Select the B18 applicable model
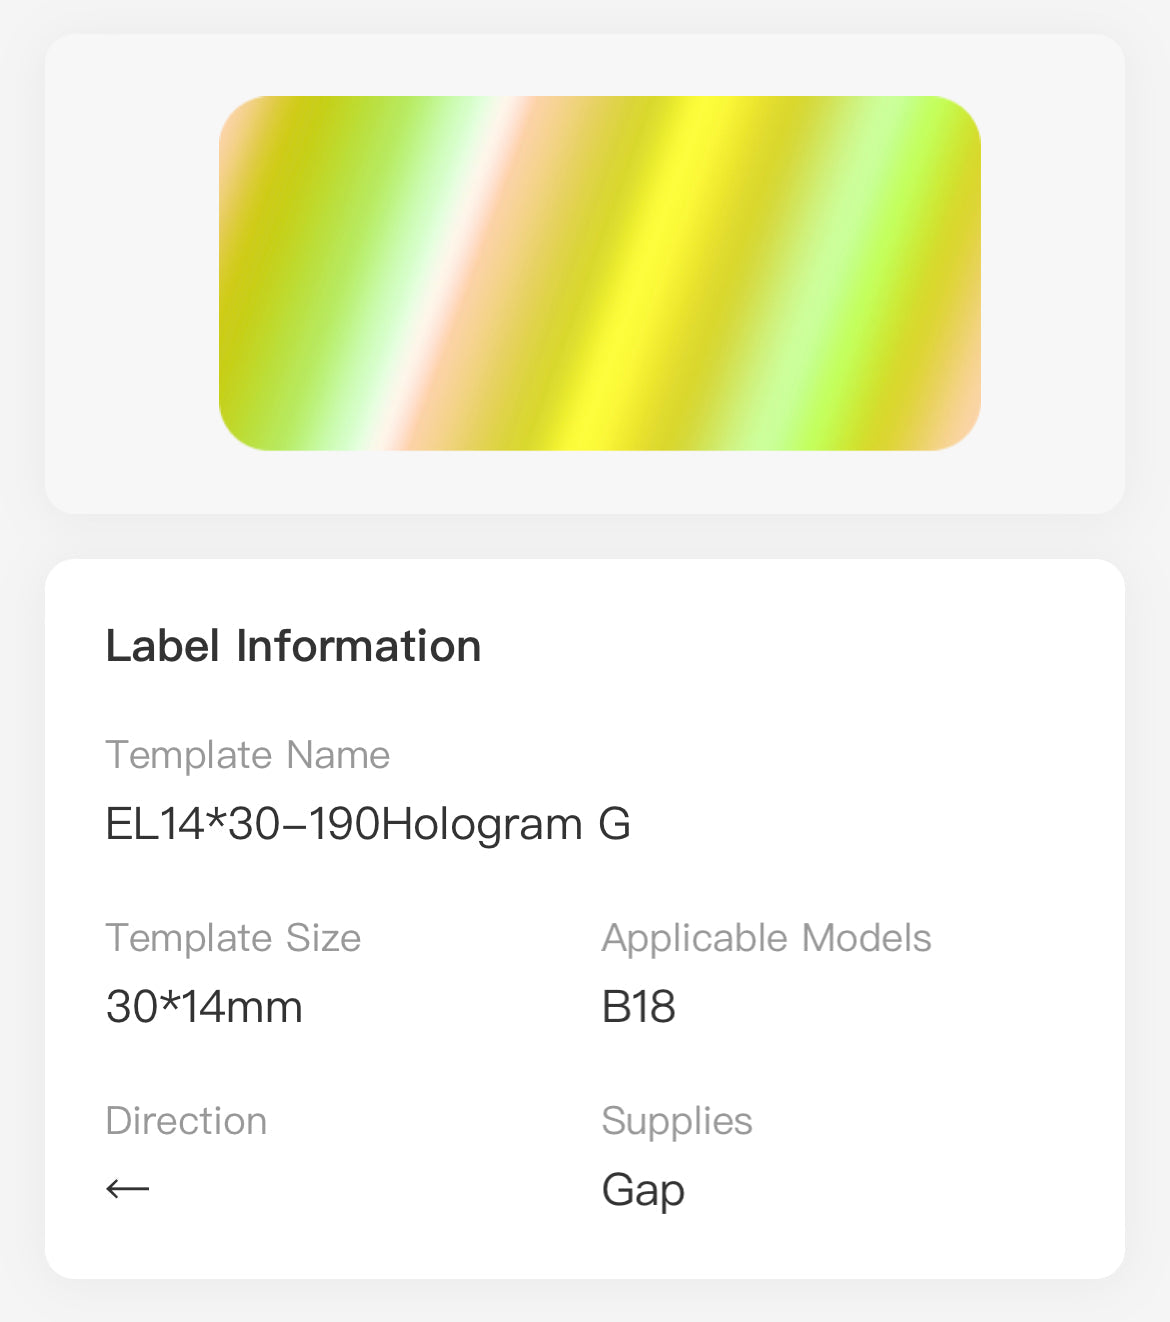 638,1007
